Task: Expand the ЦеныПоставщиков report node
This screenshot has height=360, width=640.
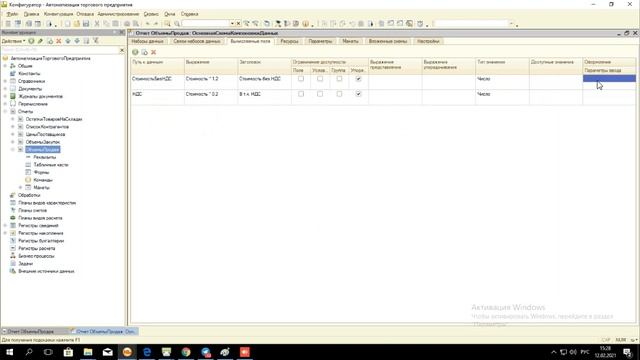Action: 13,134
